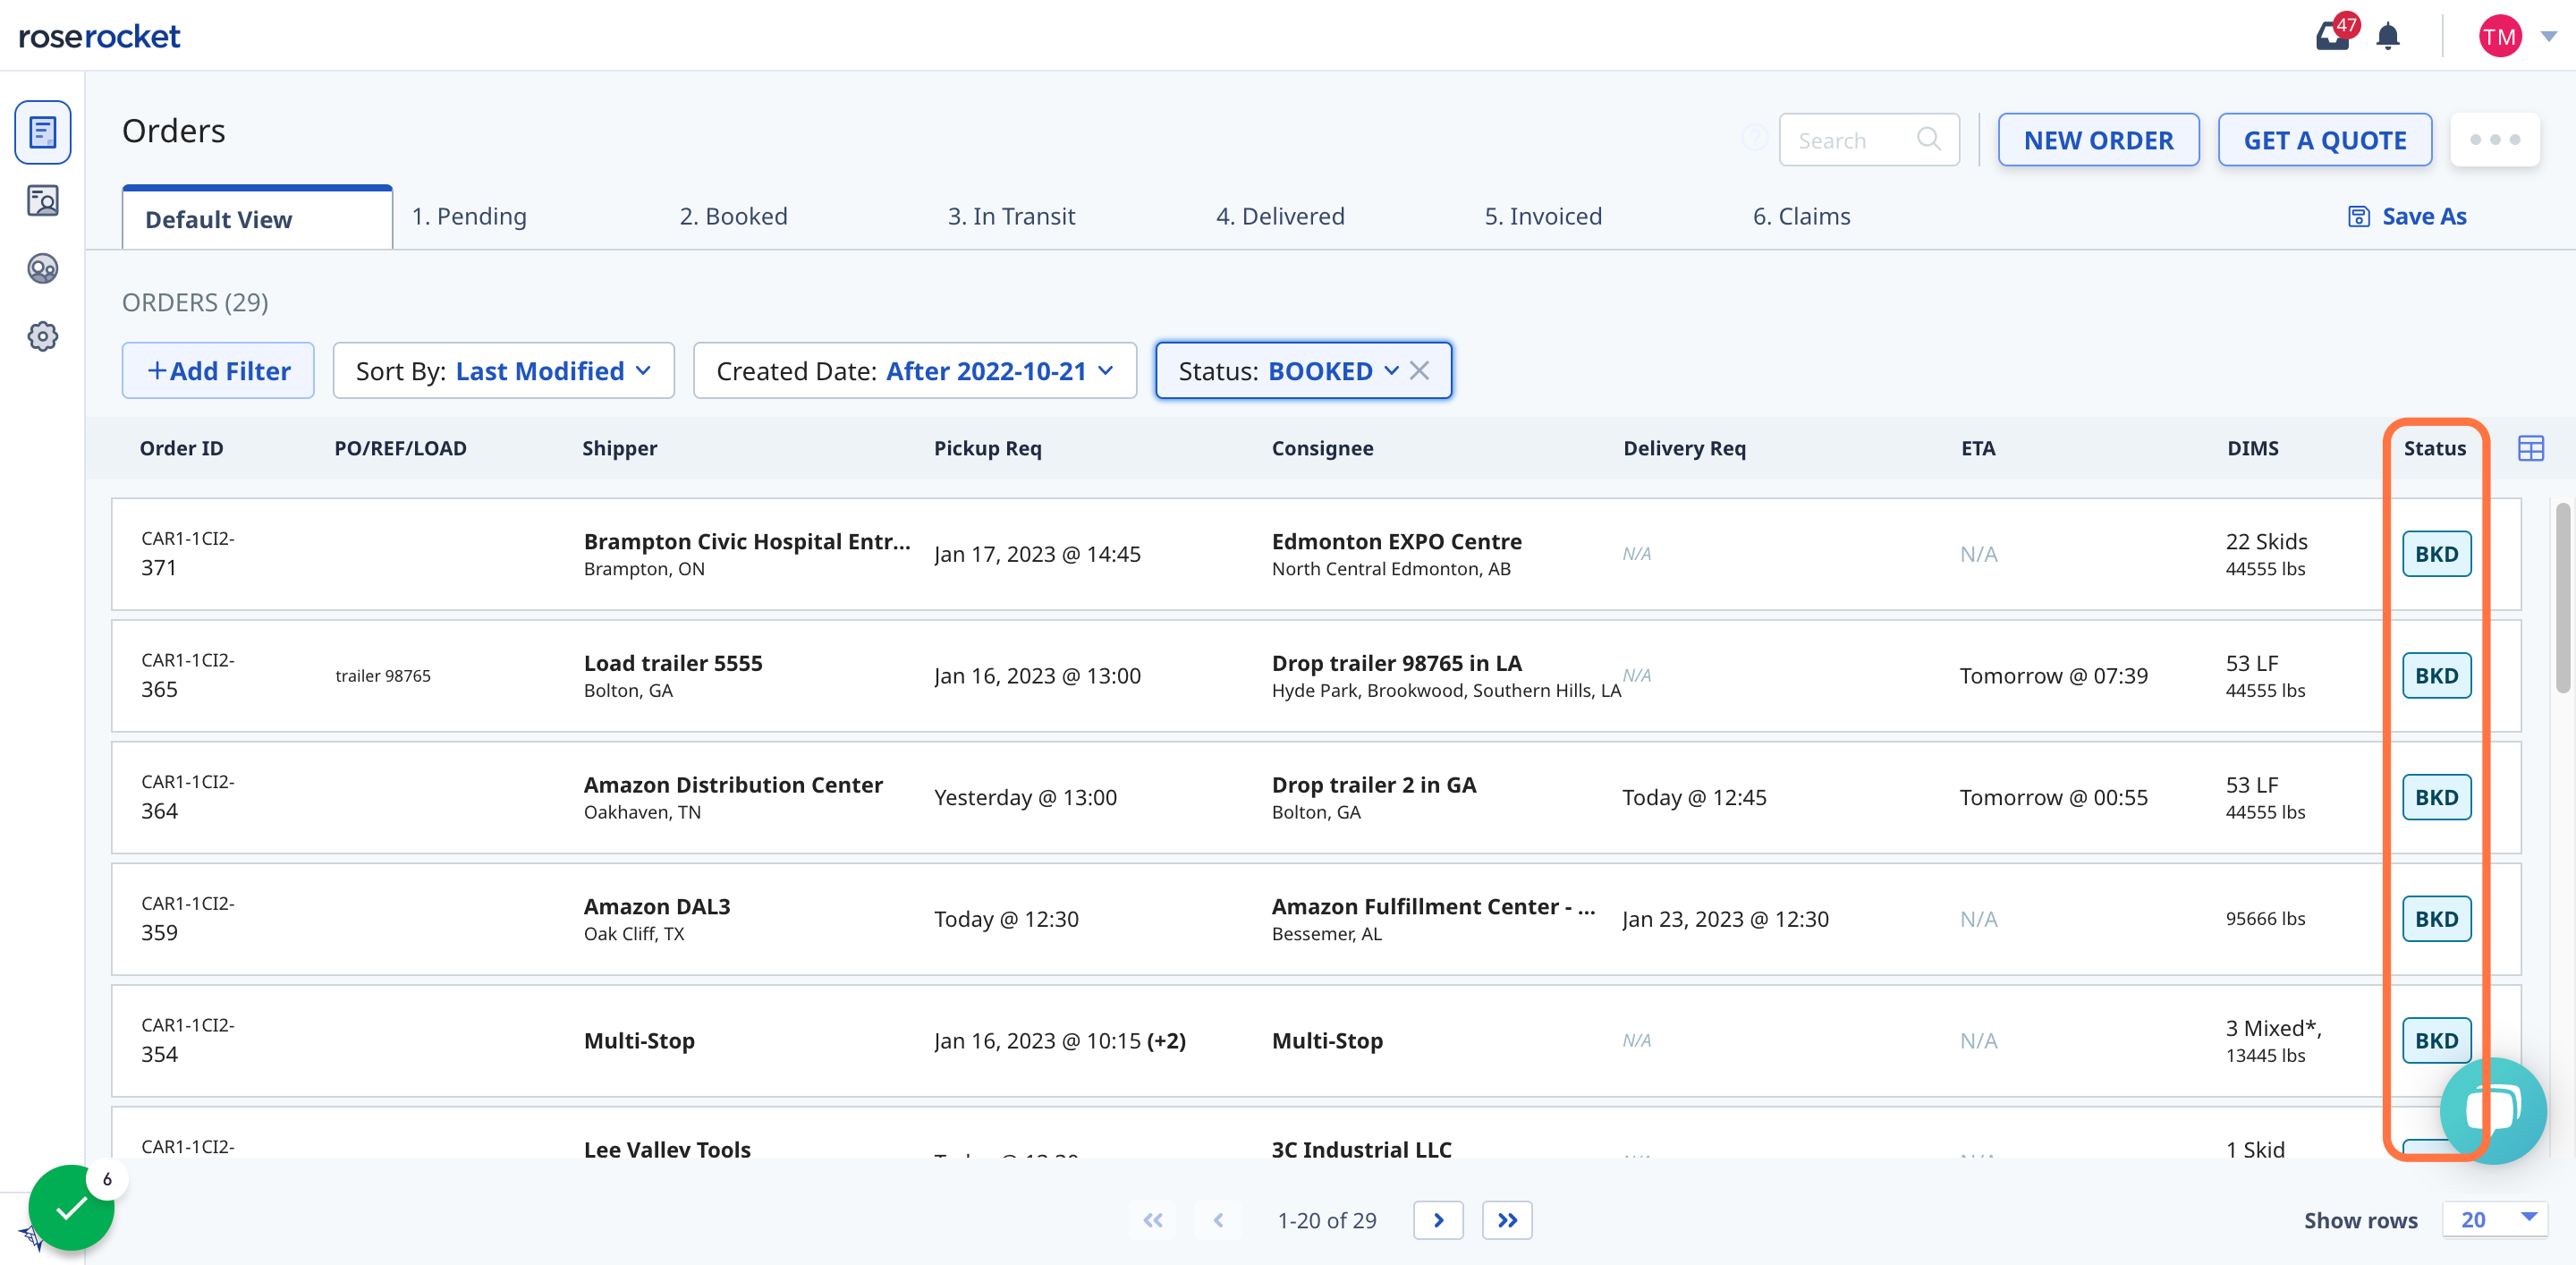Image resolution: width=2576 pixels, height=1265 pixels.
Task: Switch to the 6. Claims tab
Action: [1801, 216]
